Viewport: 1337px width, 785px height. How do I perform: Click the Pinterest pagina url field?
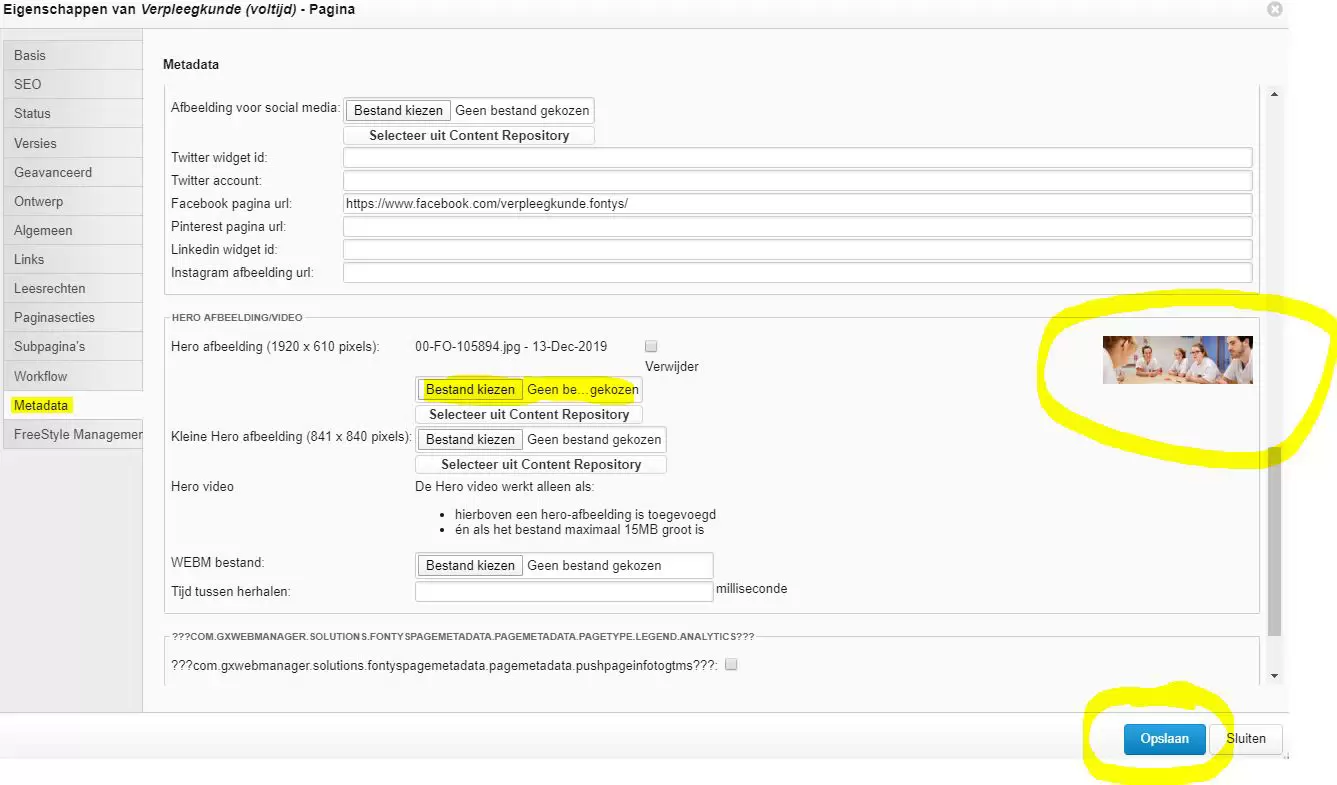797,226
